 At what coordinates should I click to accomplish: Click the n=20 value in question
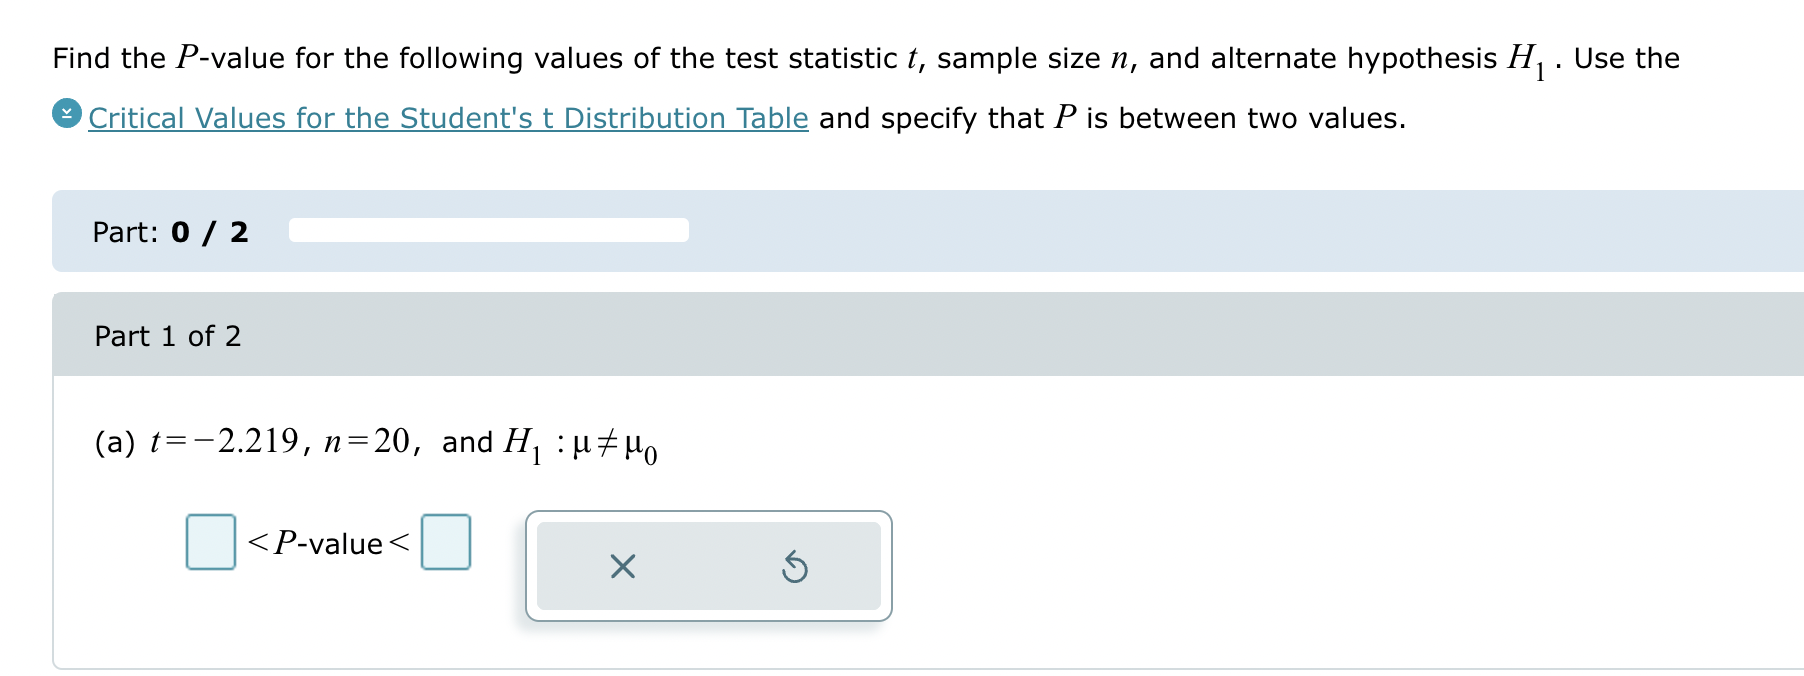click(367, 441)
